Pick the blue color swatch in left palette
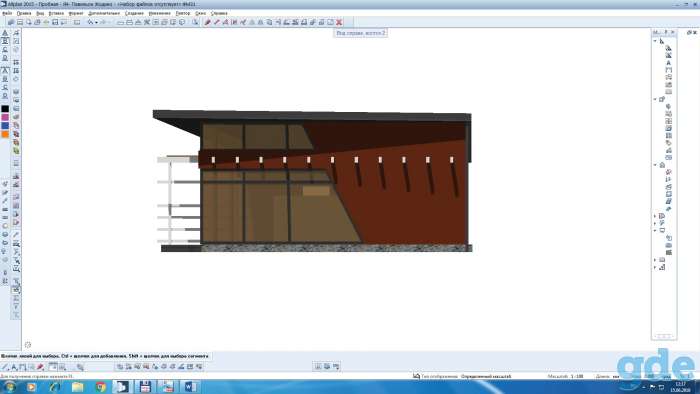This screenshot has width=700, height=394. click(x=5, y=125)
